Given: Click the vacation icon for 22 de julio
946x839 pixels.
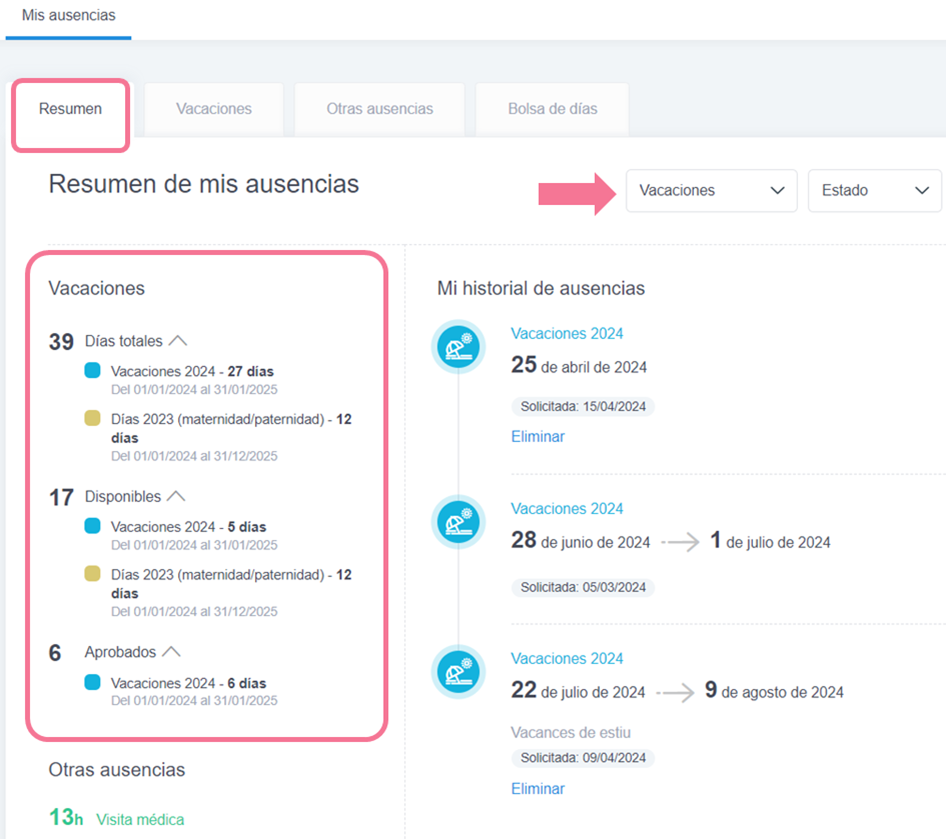Looking at the screenshot, I should pyautogui.click(x=458, y=672).
